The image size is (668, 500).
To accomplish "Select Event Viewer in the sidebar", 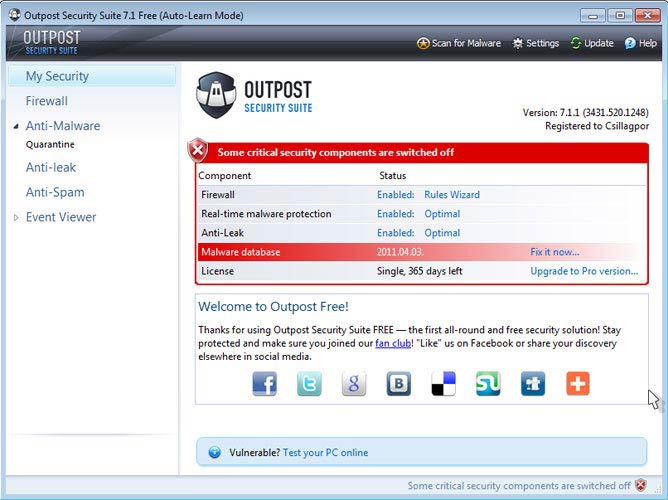I will coord(61,217).
